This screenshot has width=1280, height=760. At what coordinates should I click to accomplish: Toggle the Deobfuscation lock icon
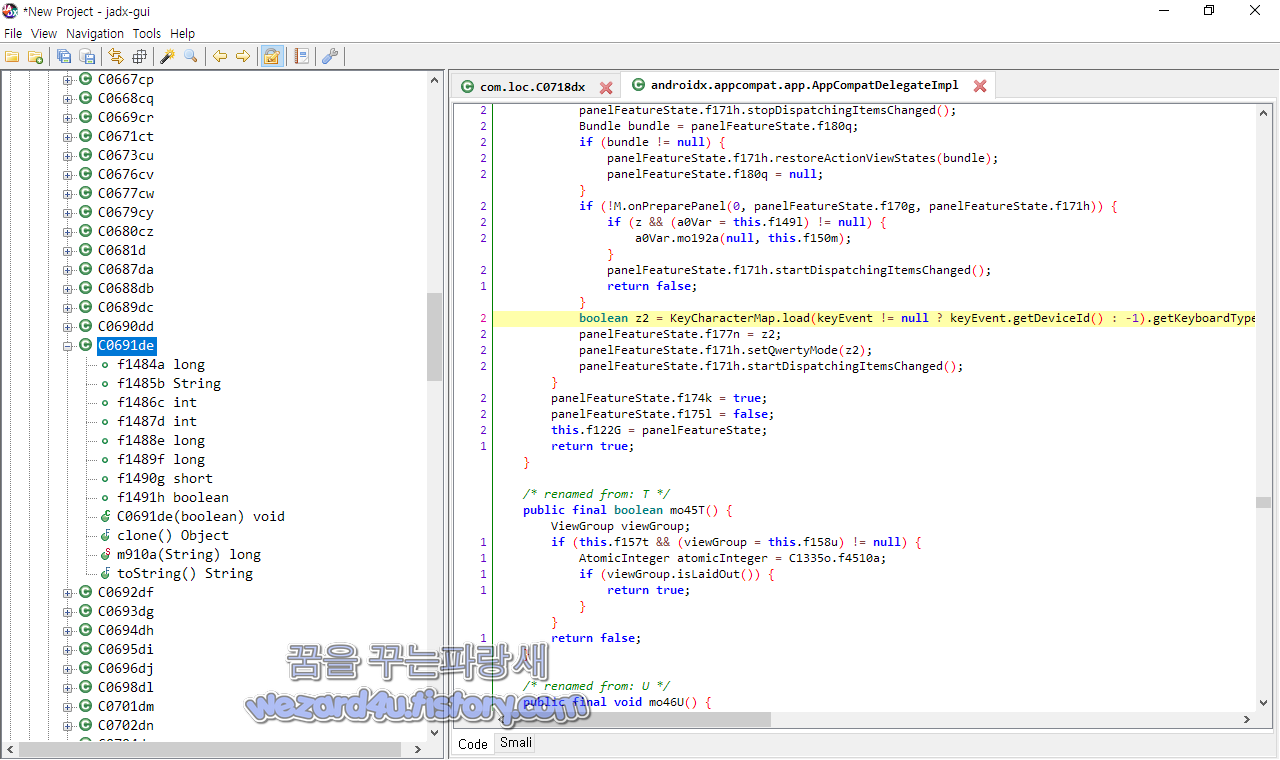(x=271, y=56)
